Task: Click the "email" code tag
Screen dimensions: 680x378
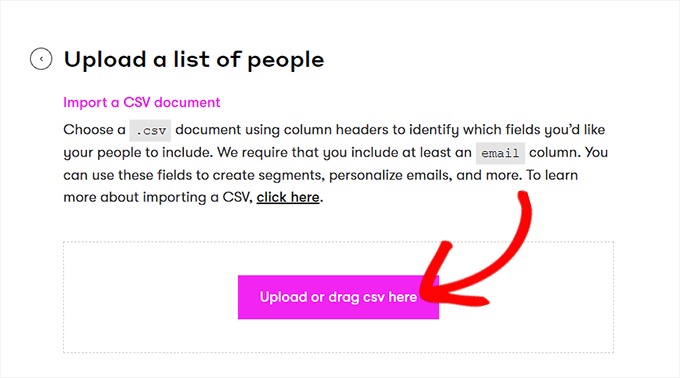Action: click(500, 153)
